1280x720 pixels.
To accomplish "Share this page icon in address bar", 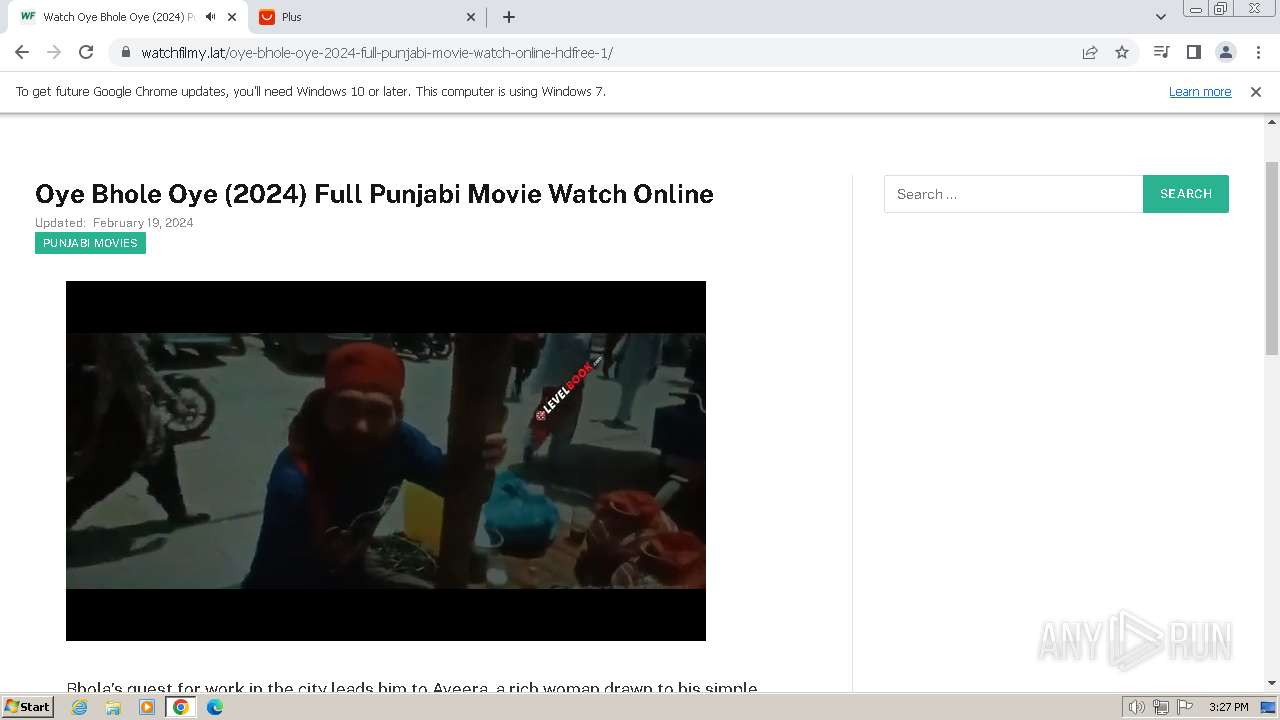I will (x=1090, y=52).
